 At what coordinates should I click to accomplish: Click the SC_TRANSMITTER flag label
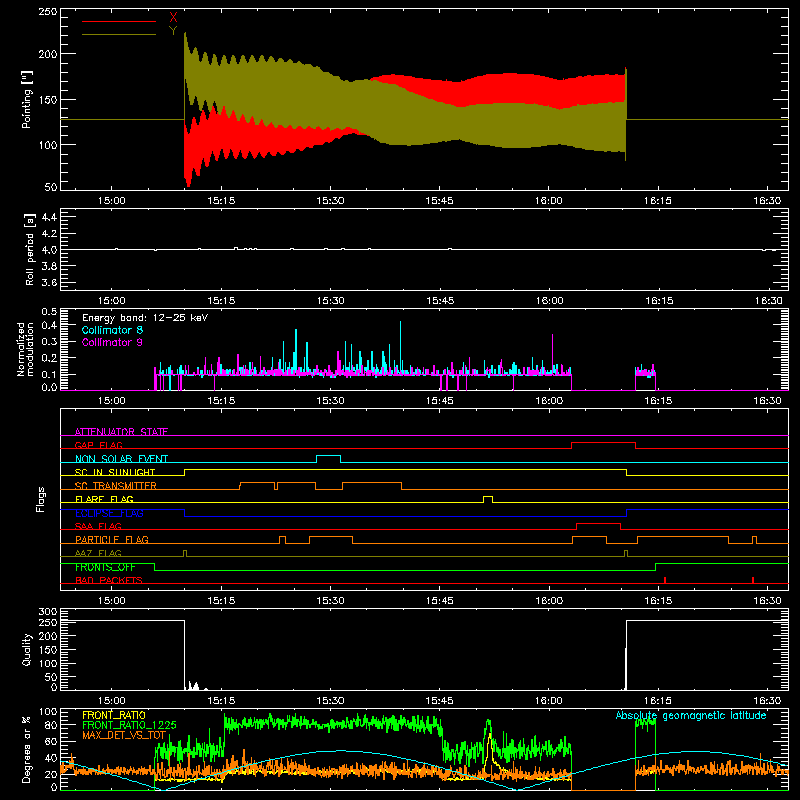(x=116, y=485)
